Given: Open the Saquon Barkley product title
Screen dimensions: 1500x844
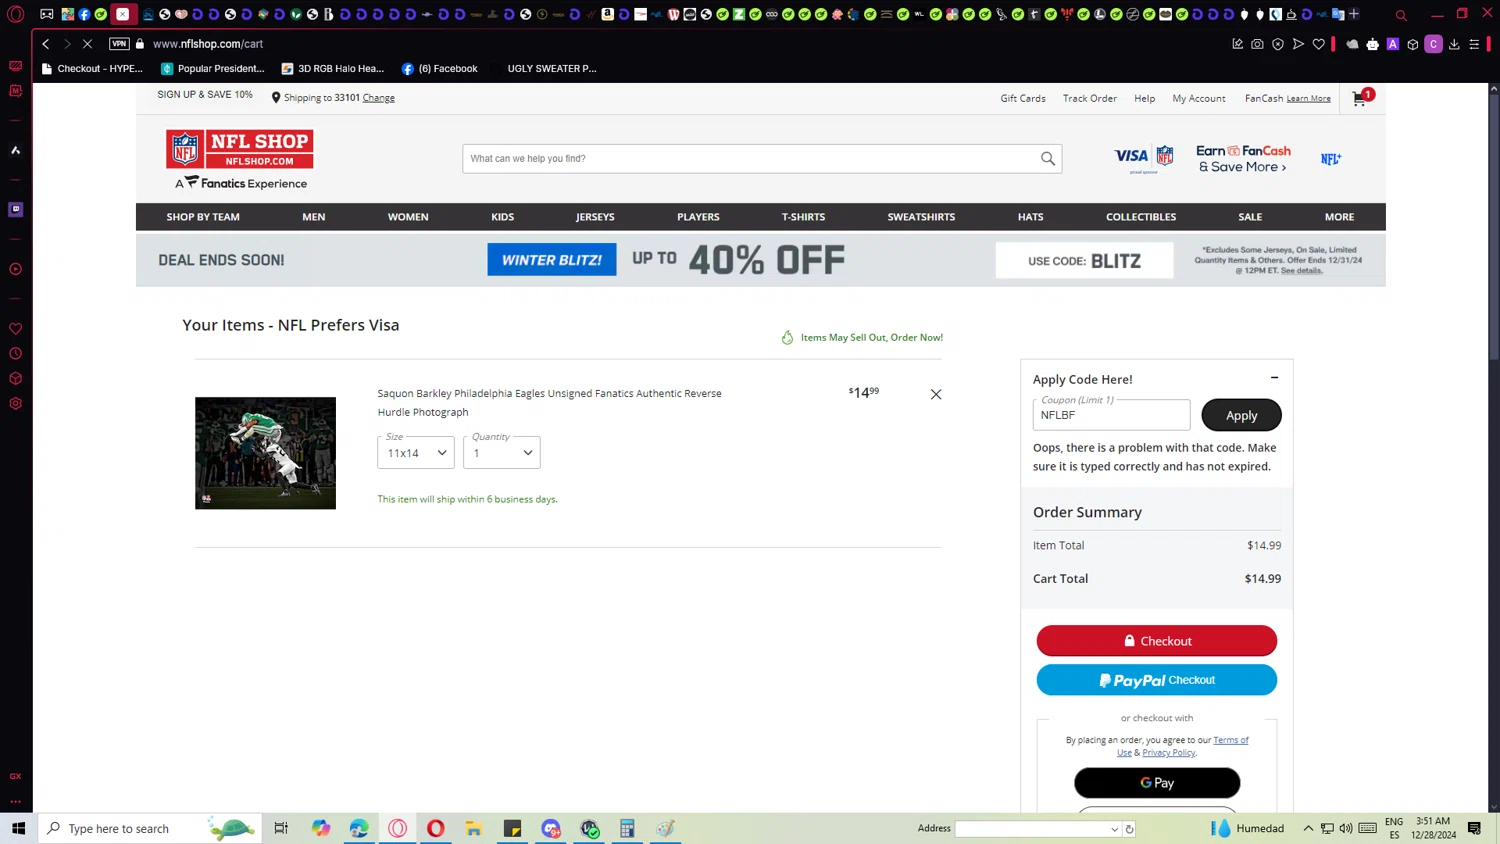Looking at the screenshot, I should click(549, 402).
